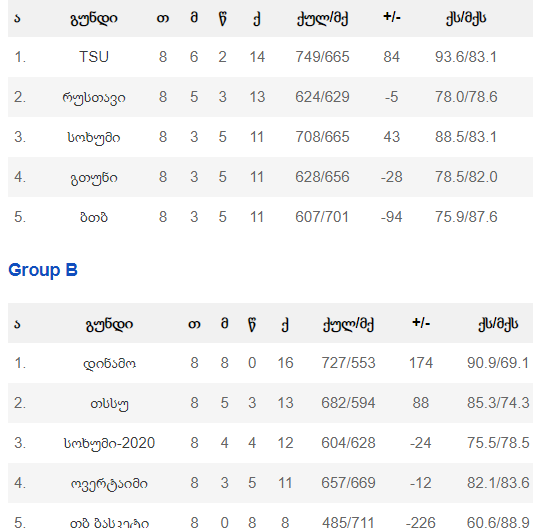Viewport: 533px width, 528px height.
Task: Click სოხუმი-2020 team name
Action: [x=109, y=443]
